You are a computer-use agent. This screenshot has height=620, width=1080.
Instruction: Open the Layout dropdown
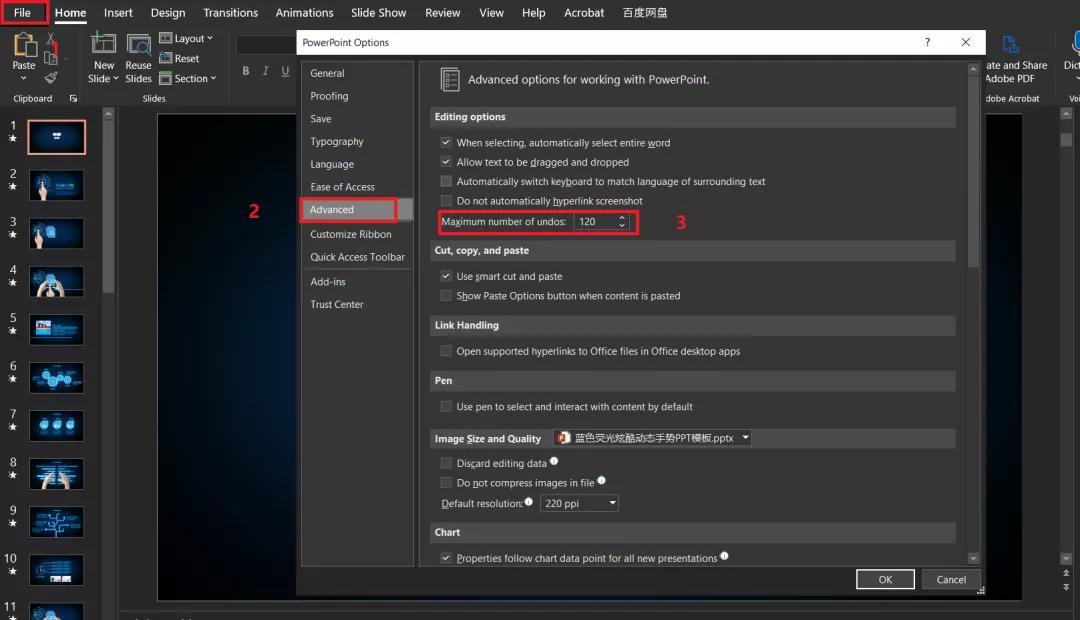[186, 39]
